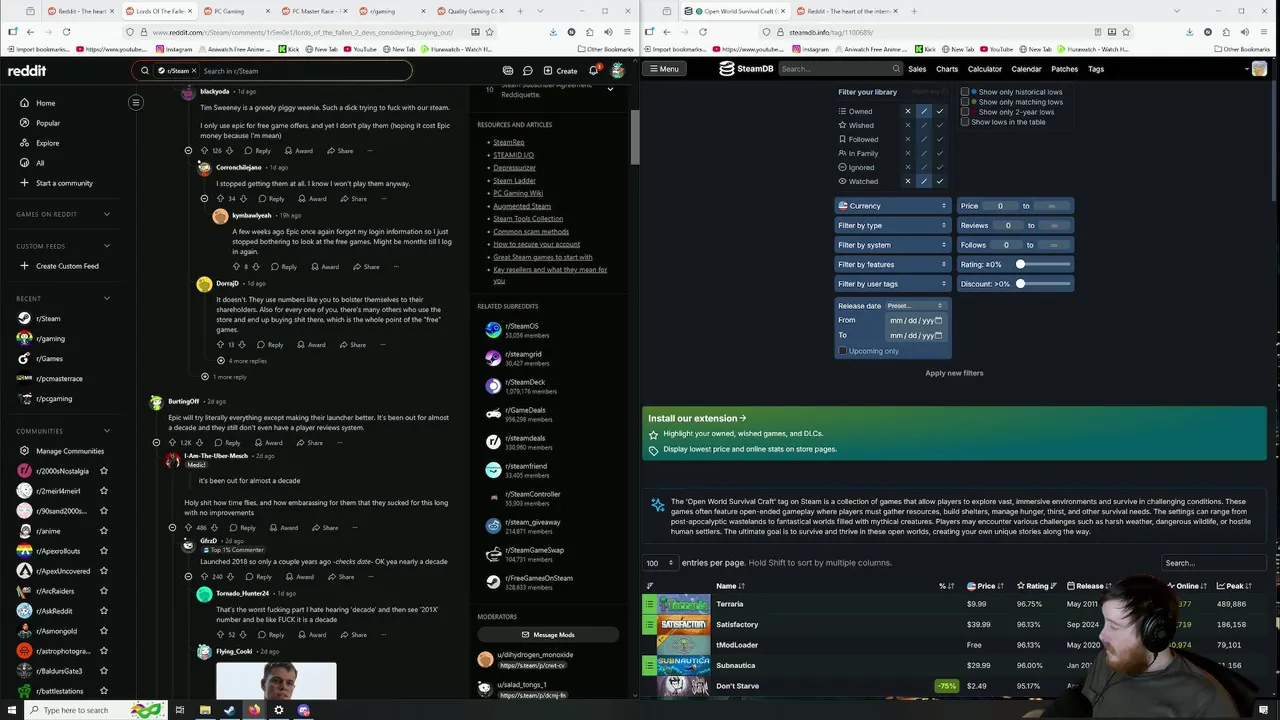This screenshot has height=720, width=1280.
Task: Click the r/Steam recent community icon
Action: coord(24,319)
